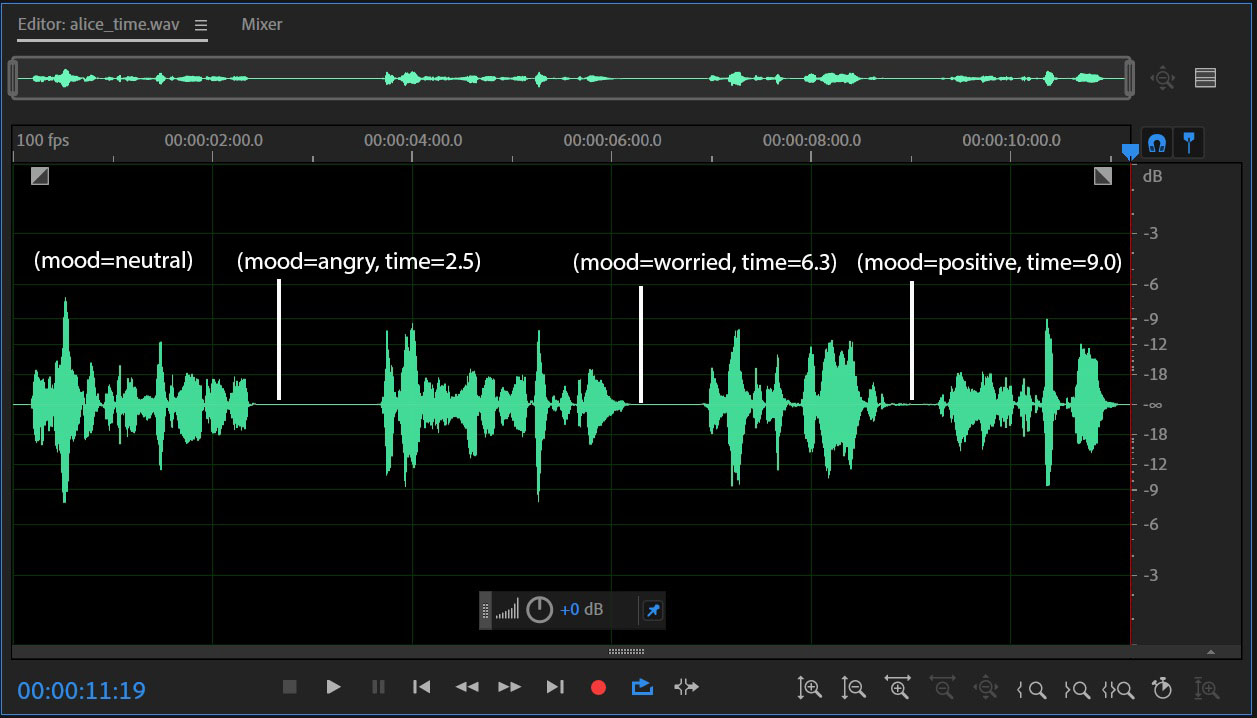Click the Zoom Out Amplitude icon
The width and height of the screenshot is (1257, 718).
click(x=853, y=688)
